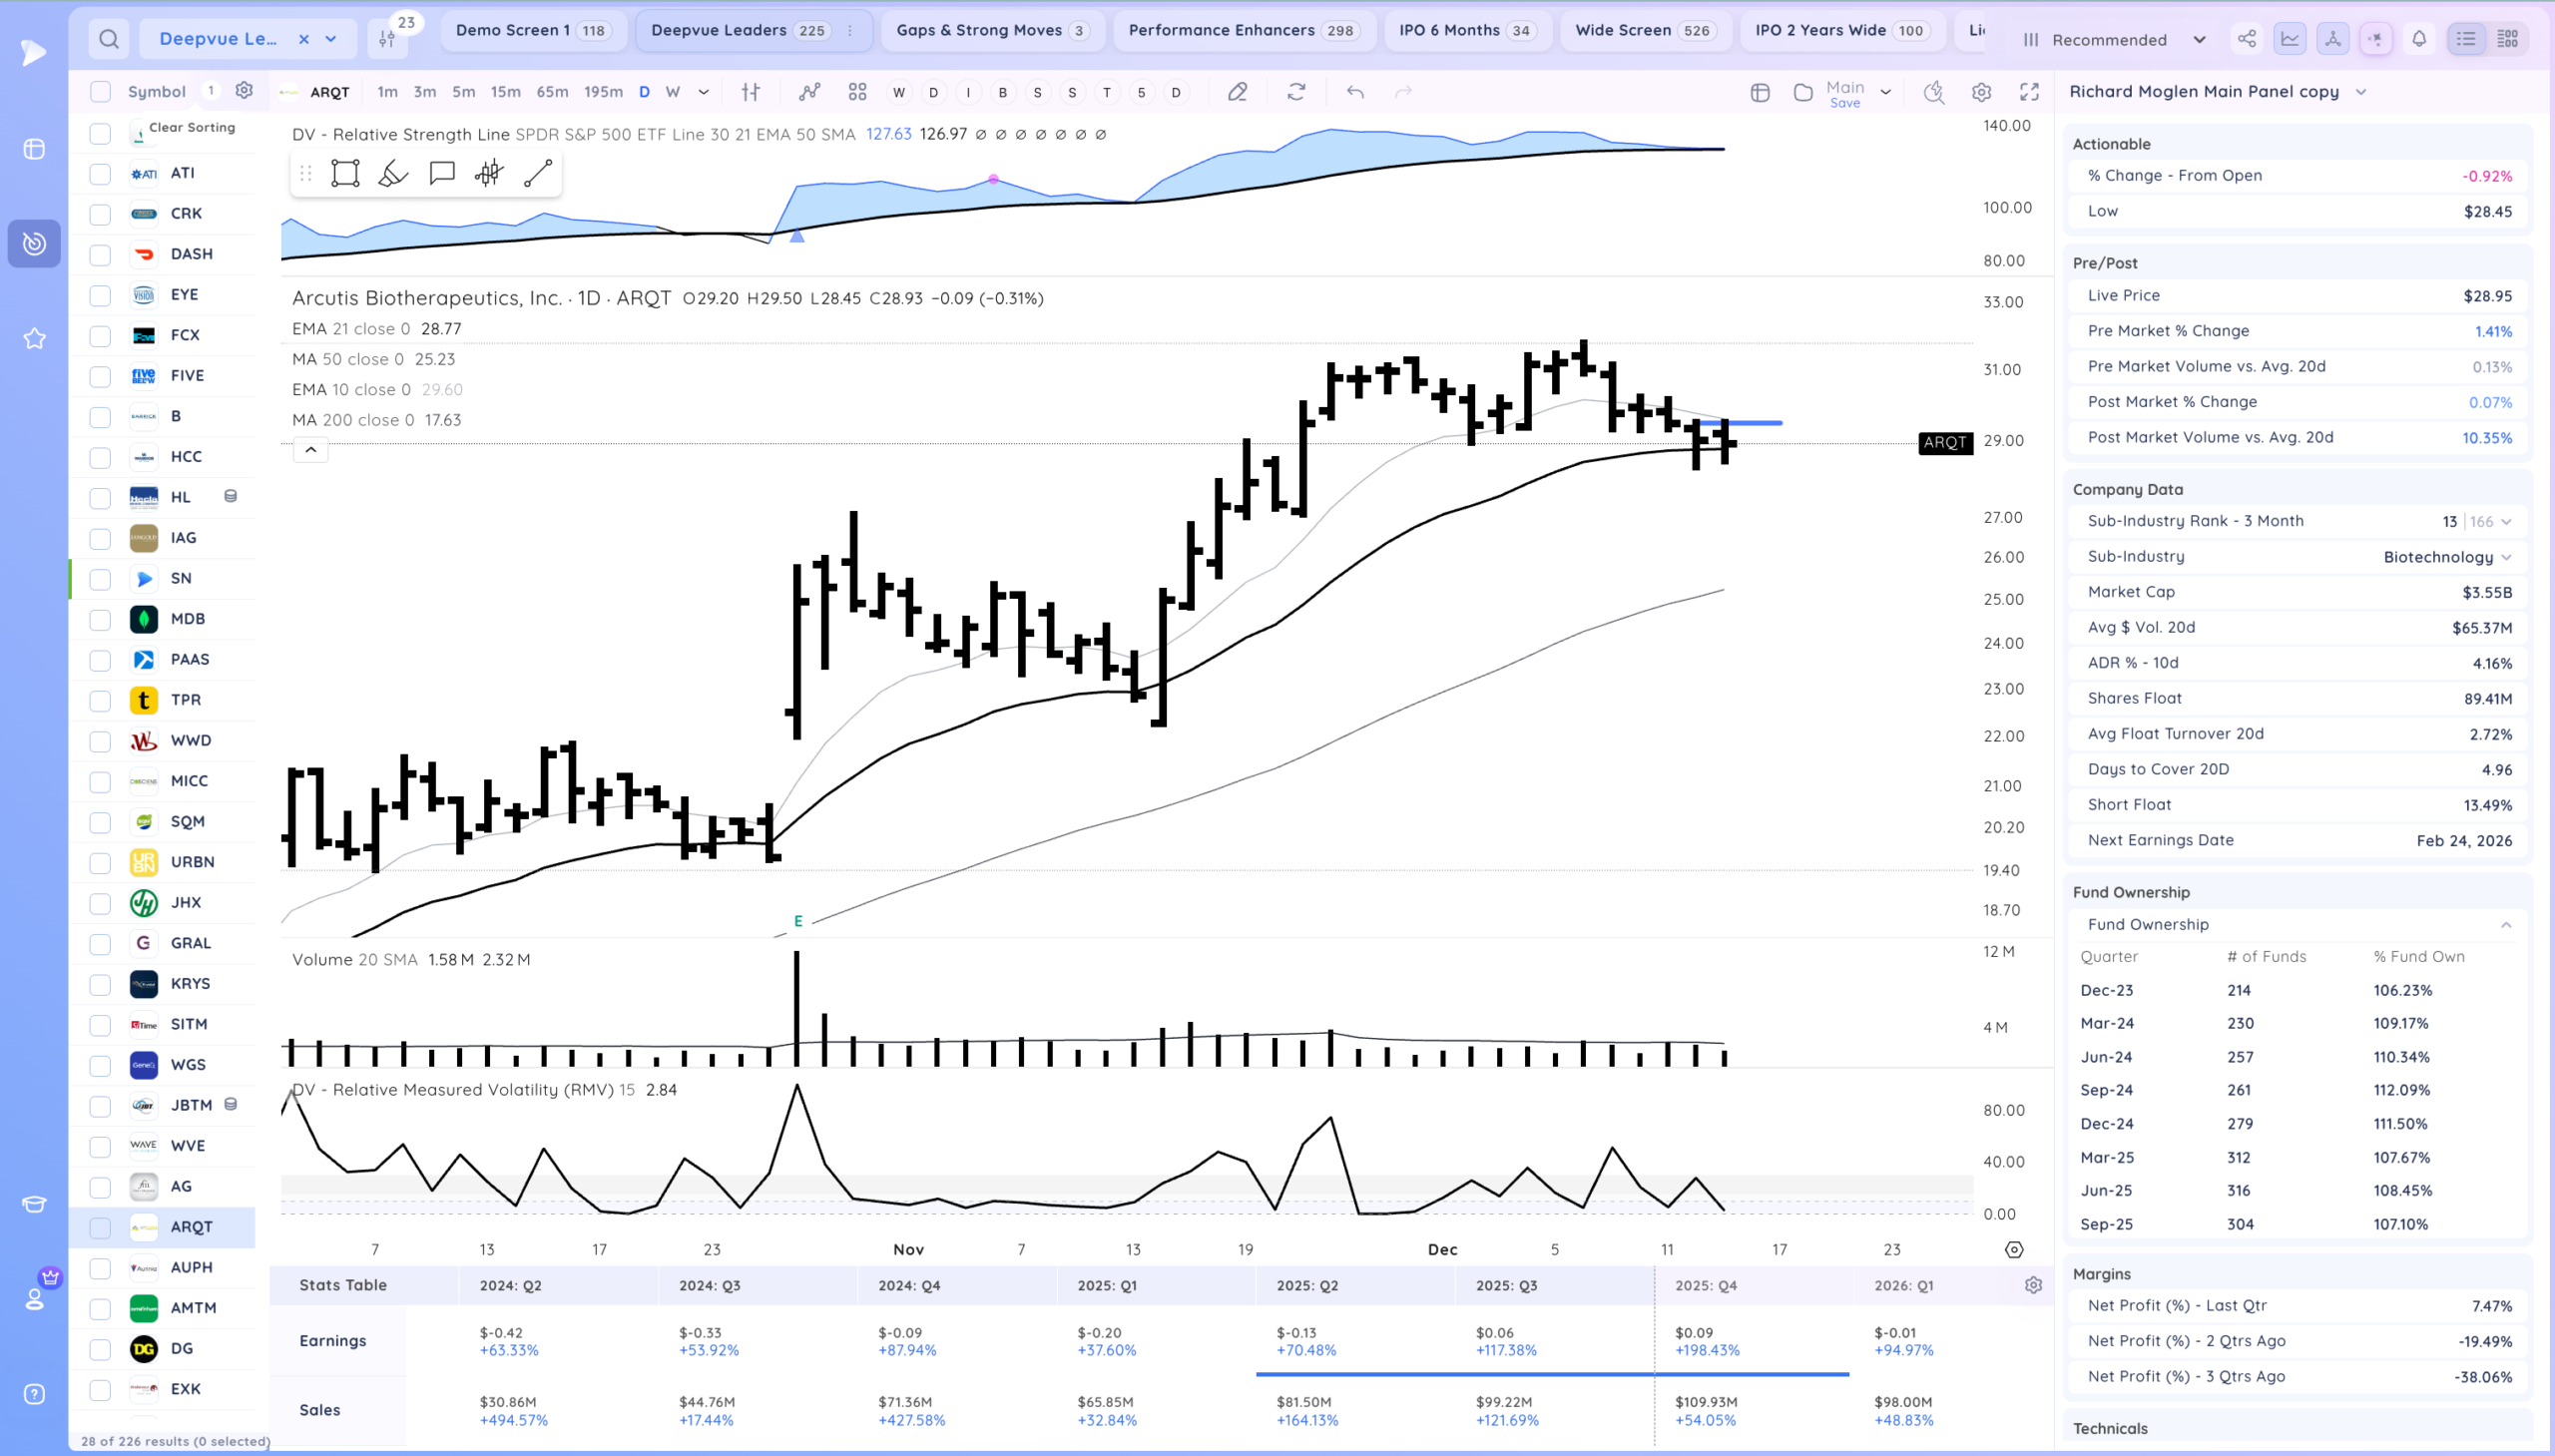Screen dimensions: 2555x1456
Task: Toggle the select-all Symbol checkbox
Action: pyautogui.click(x=100, y=92)
